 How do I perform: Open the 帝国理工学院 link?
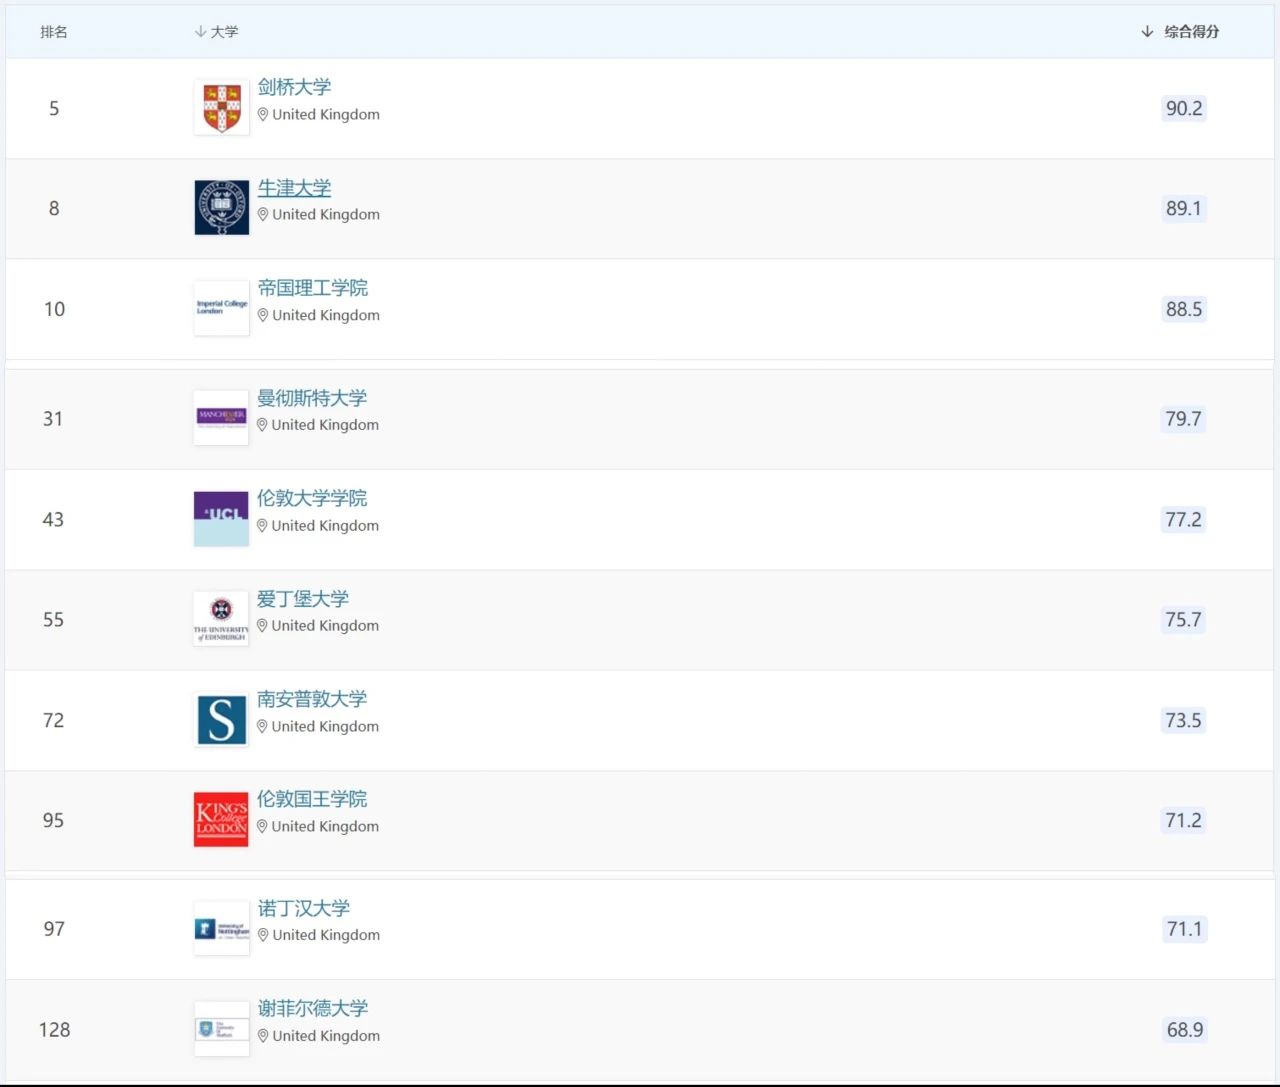click(312, 288)
